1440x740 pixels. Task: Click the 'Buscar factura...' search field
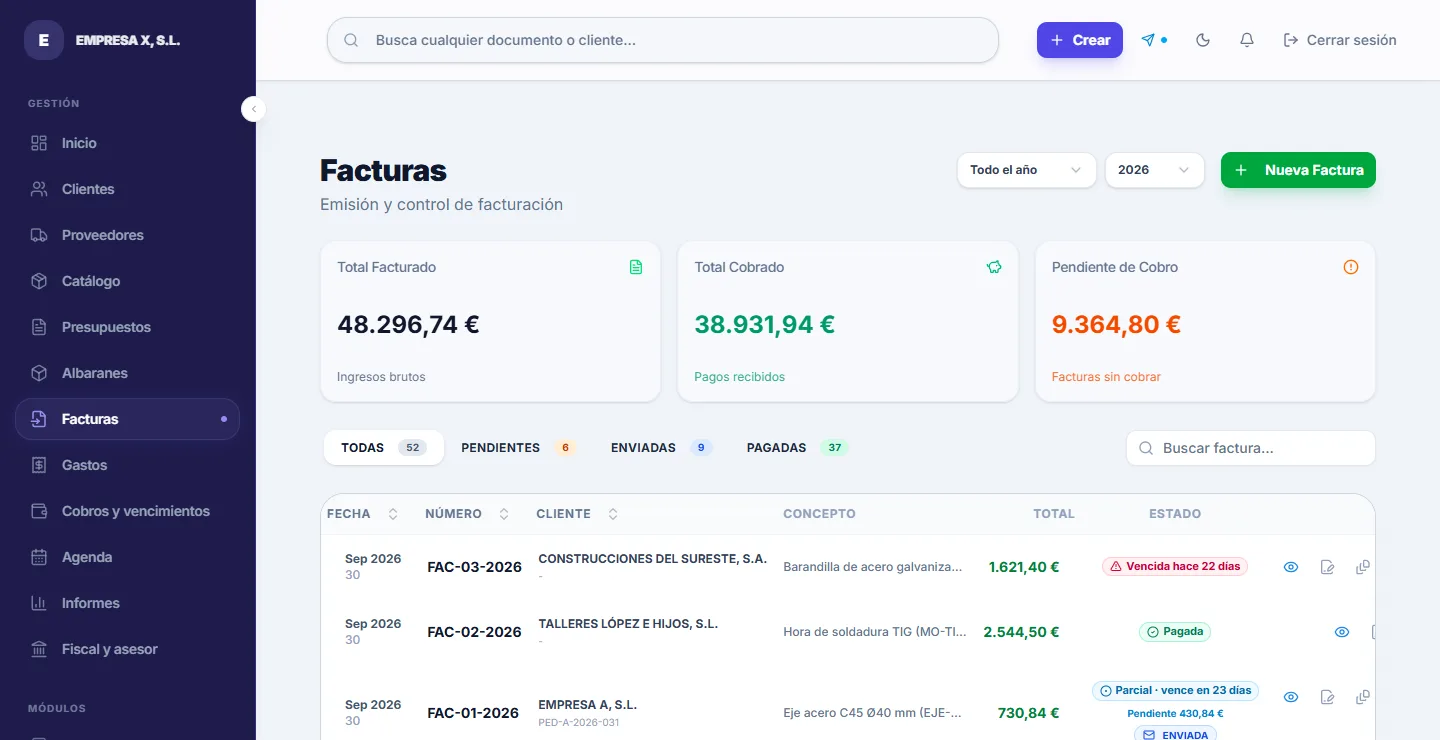pyautogui.click(x=1251, y=448)
